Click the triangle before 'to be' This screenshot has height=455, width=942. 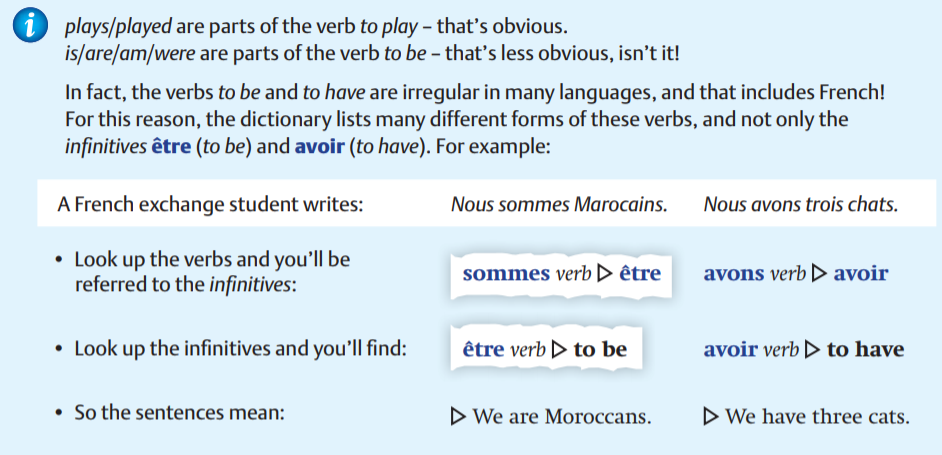click(559, 350)
